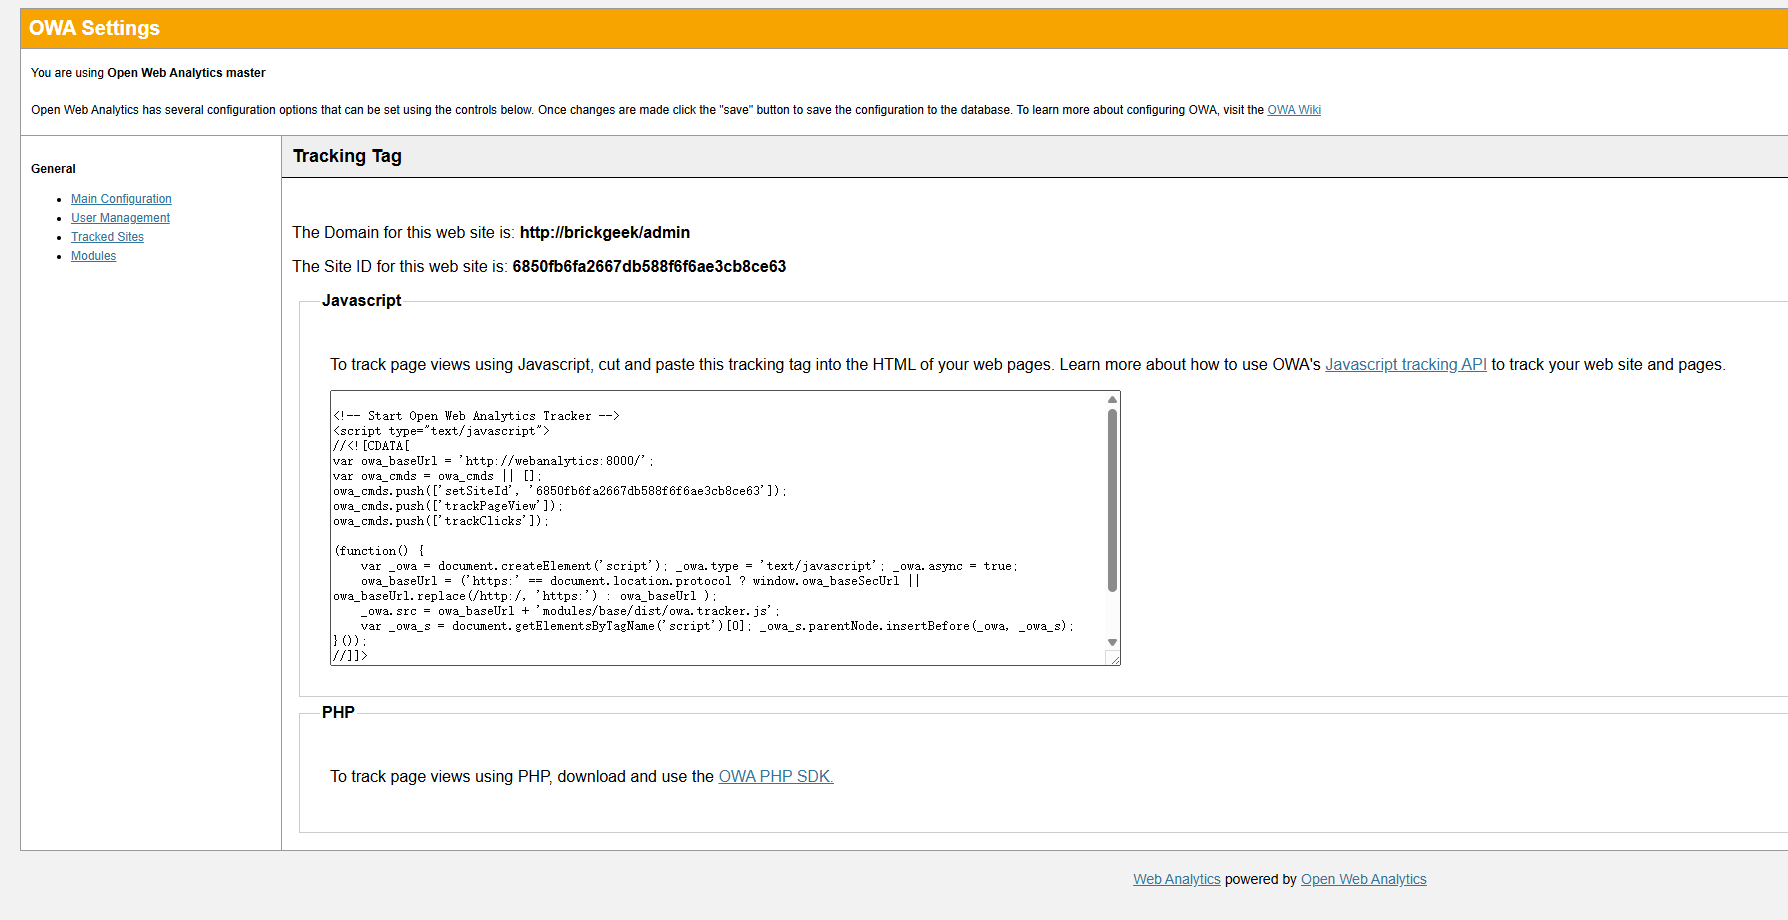Image resolution: width=1788 pixels, height=920 pixels.
Task: Click the 'Open Web Analytics master' version text
Action: point(186,73)
